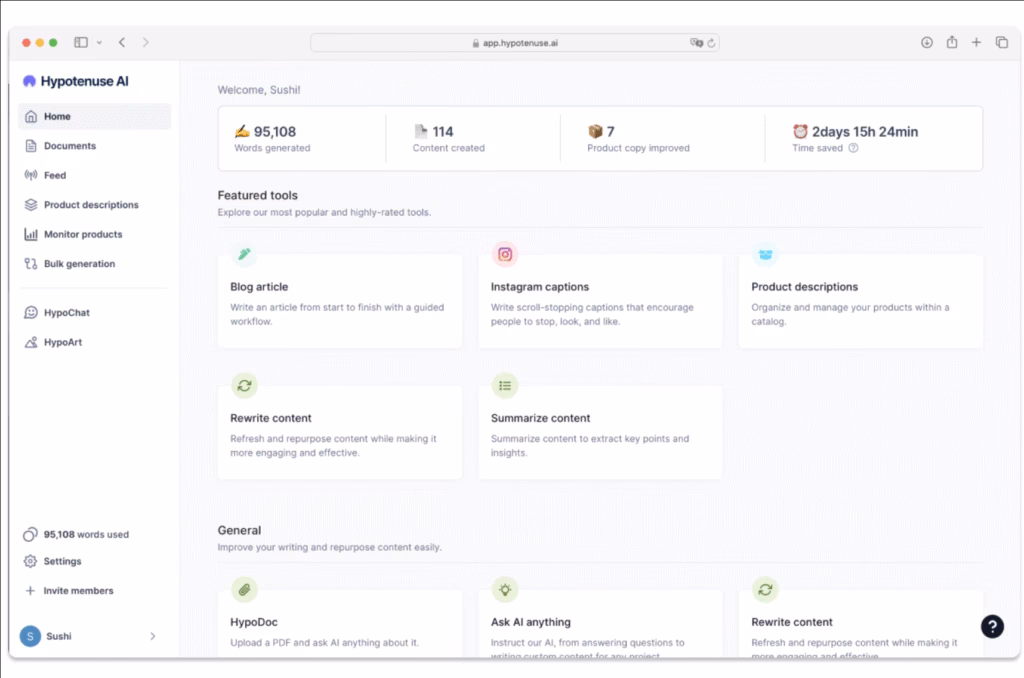Click the Safari downloads icon
1024x678 pixels.
(x=926, y=42)
